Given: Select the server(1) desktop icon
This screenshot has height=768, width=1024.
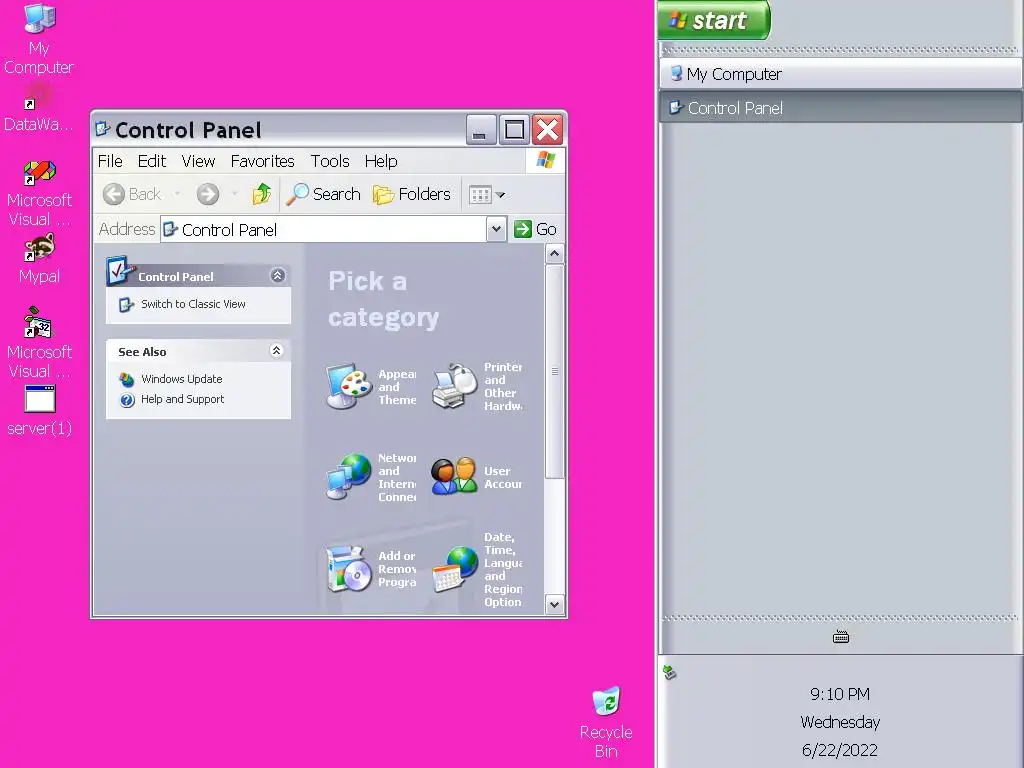Looking at the screenshot, I should click(x=39, y=411).
